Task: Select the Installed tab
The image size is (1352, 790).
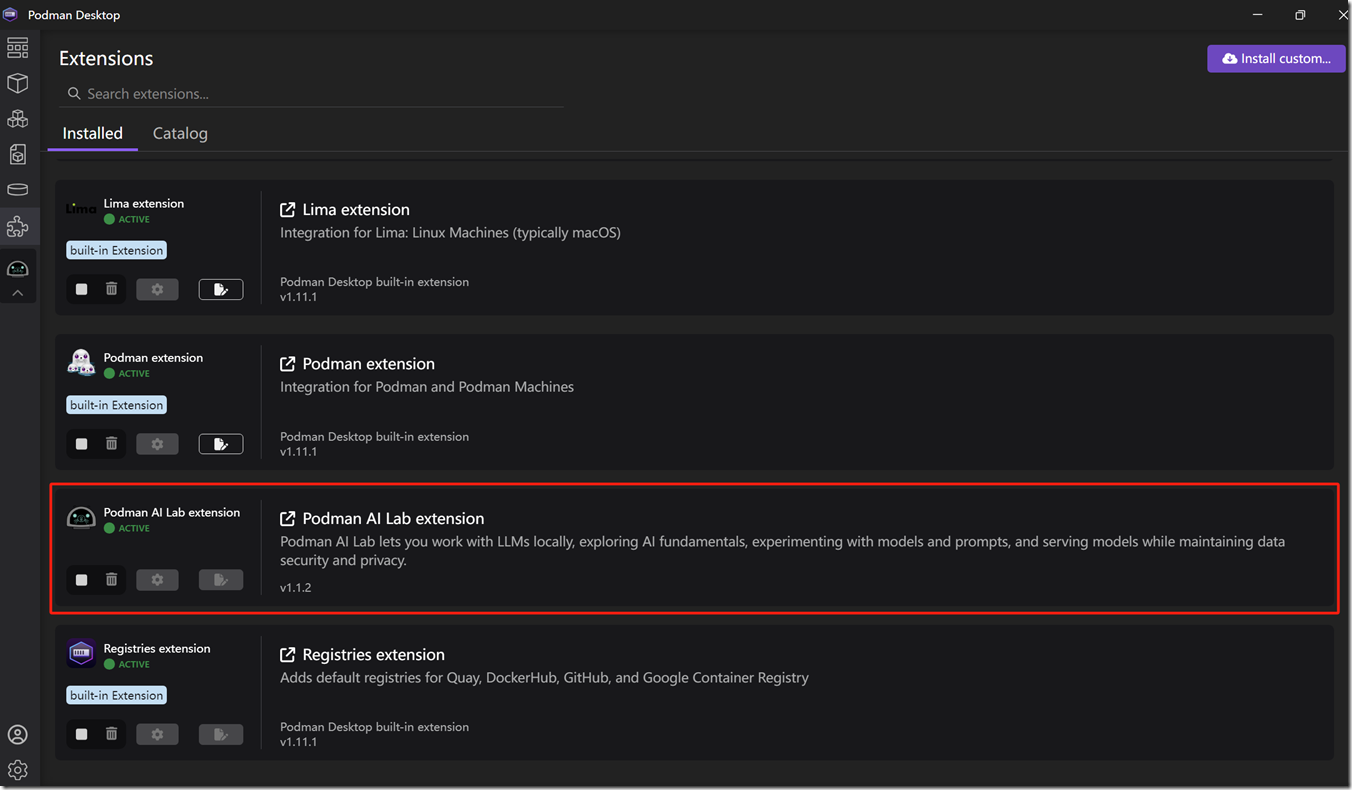Action: point(92,133)
